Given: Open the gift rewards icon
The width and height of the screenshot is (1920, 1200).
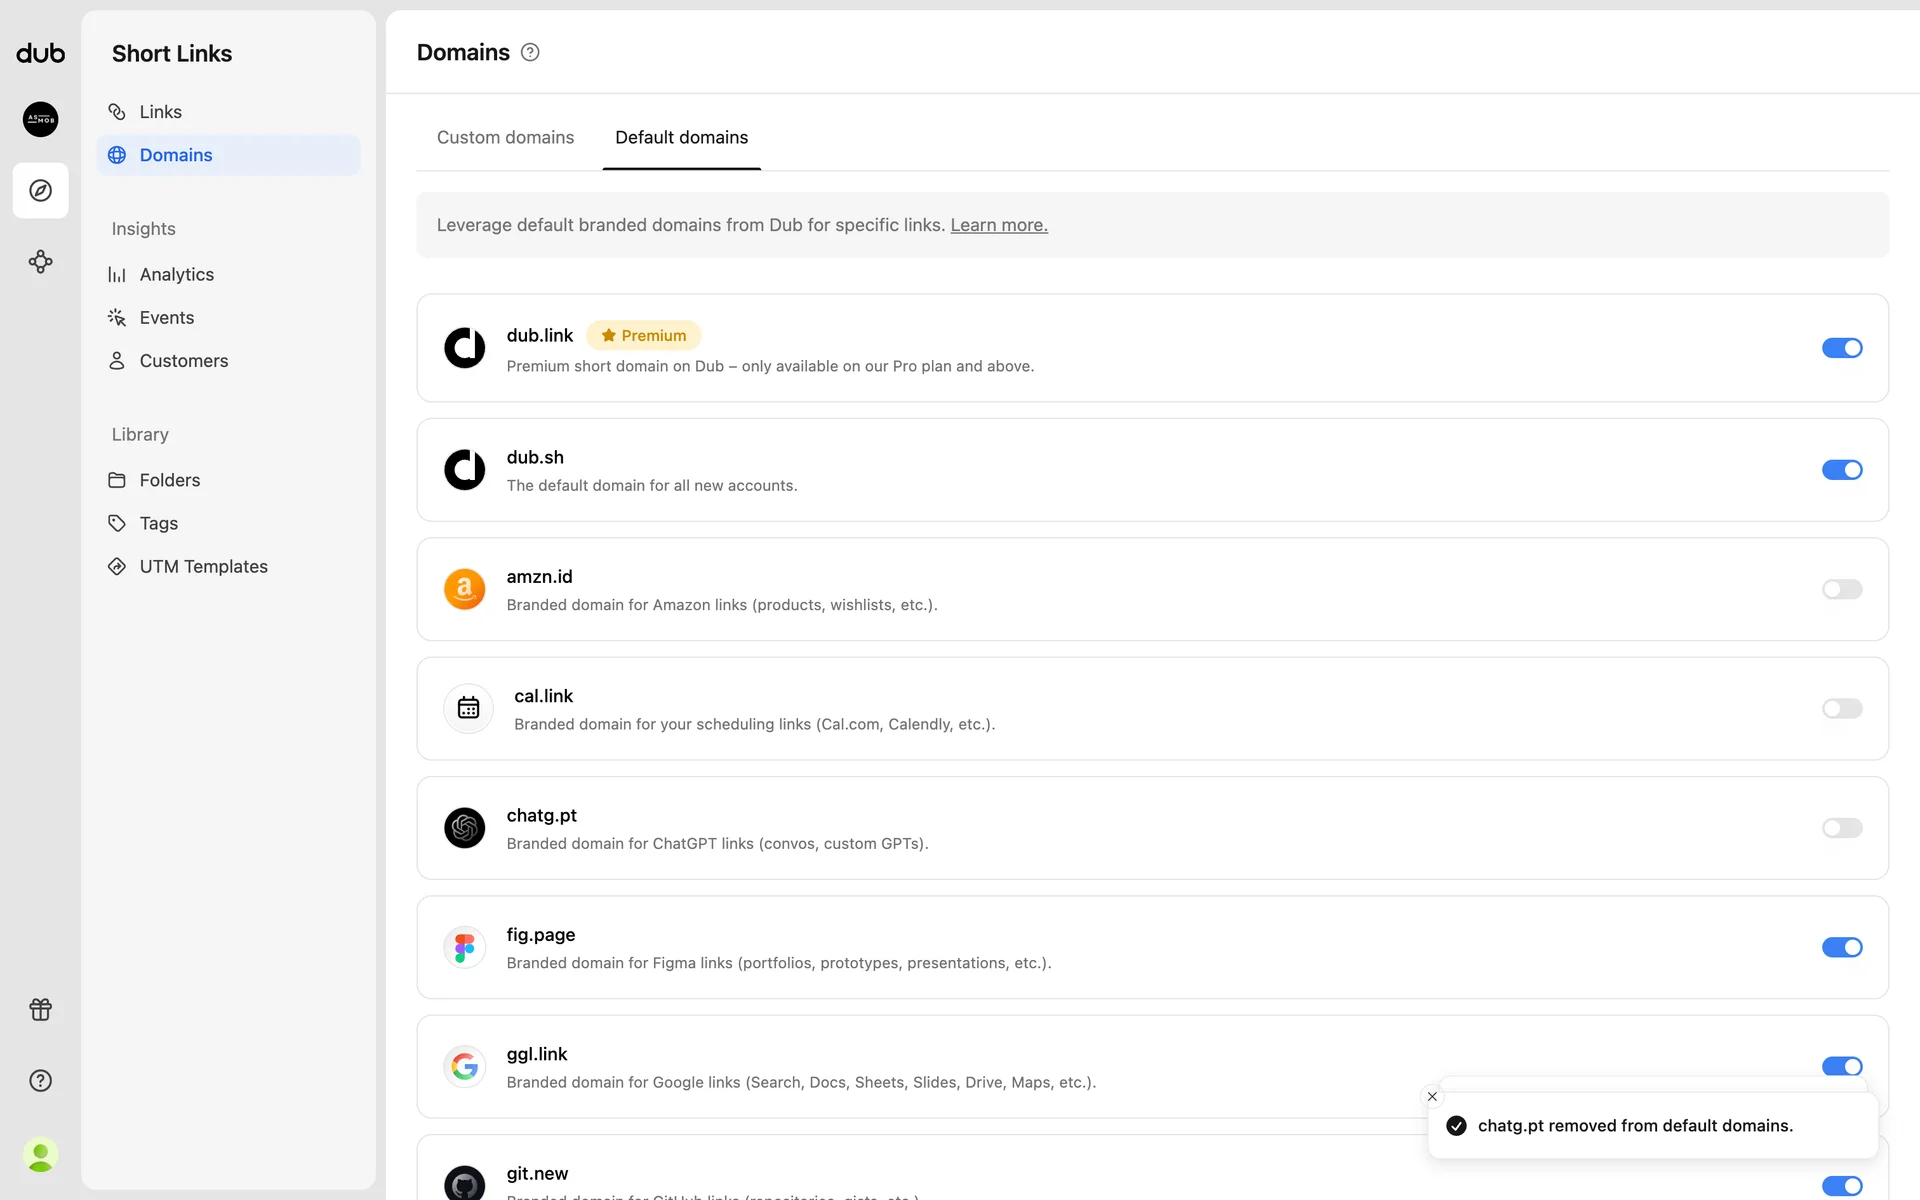Looking at the screenshot, I should (40, 1010).
